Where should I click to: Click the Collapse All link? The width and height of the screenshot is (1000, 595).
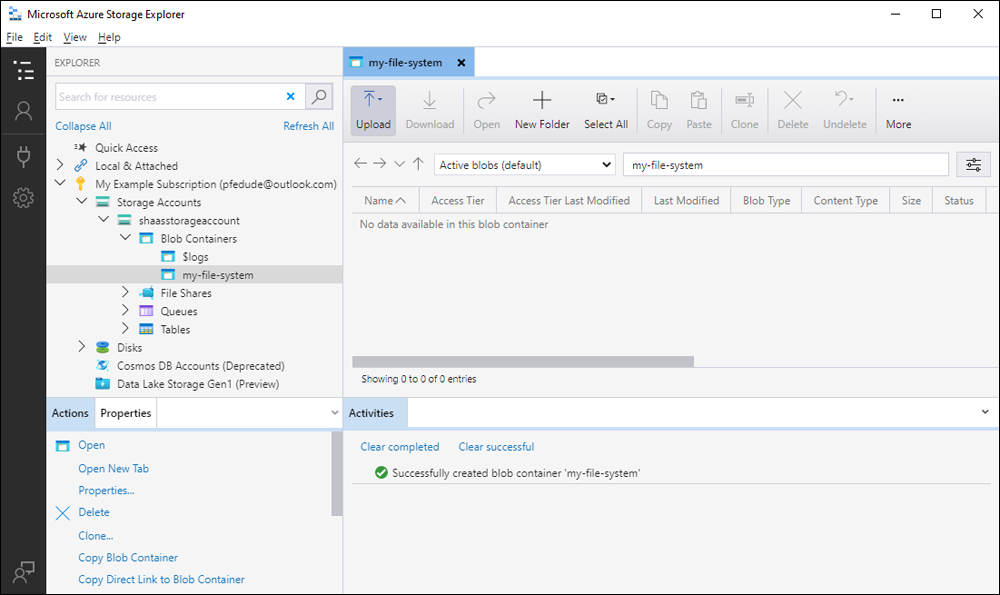pyautogui.click(x=83, y=126)
